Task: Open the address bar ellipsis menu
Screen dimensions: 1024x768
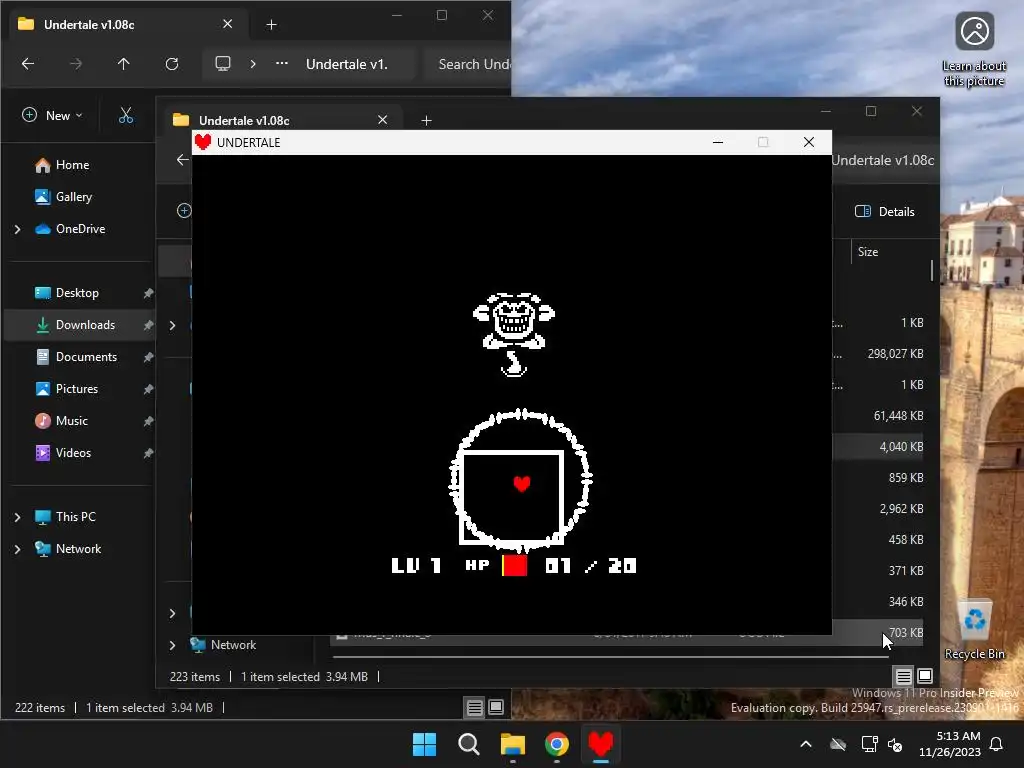Action: click(281, 64)
